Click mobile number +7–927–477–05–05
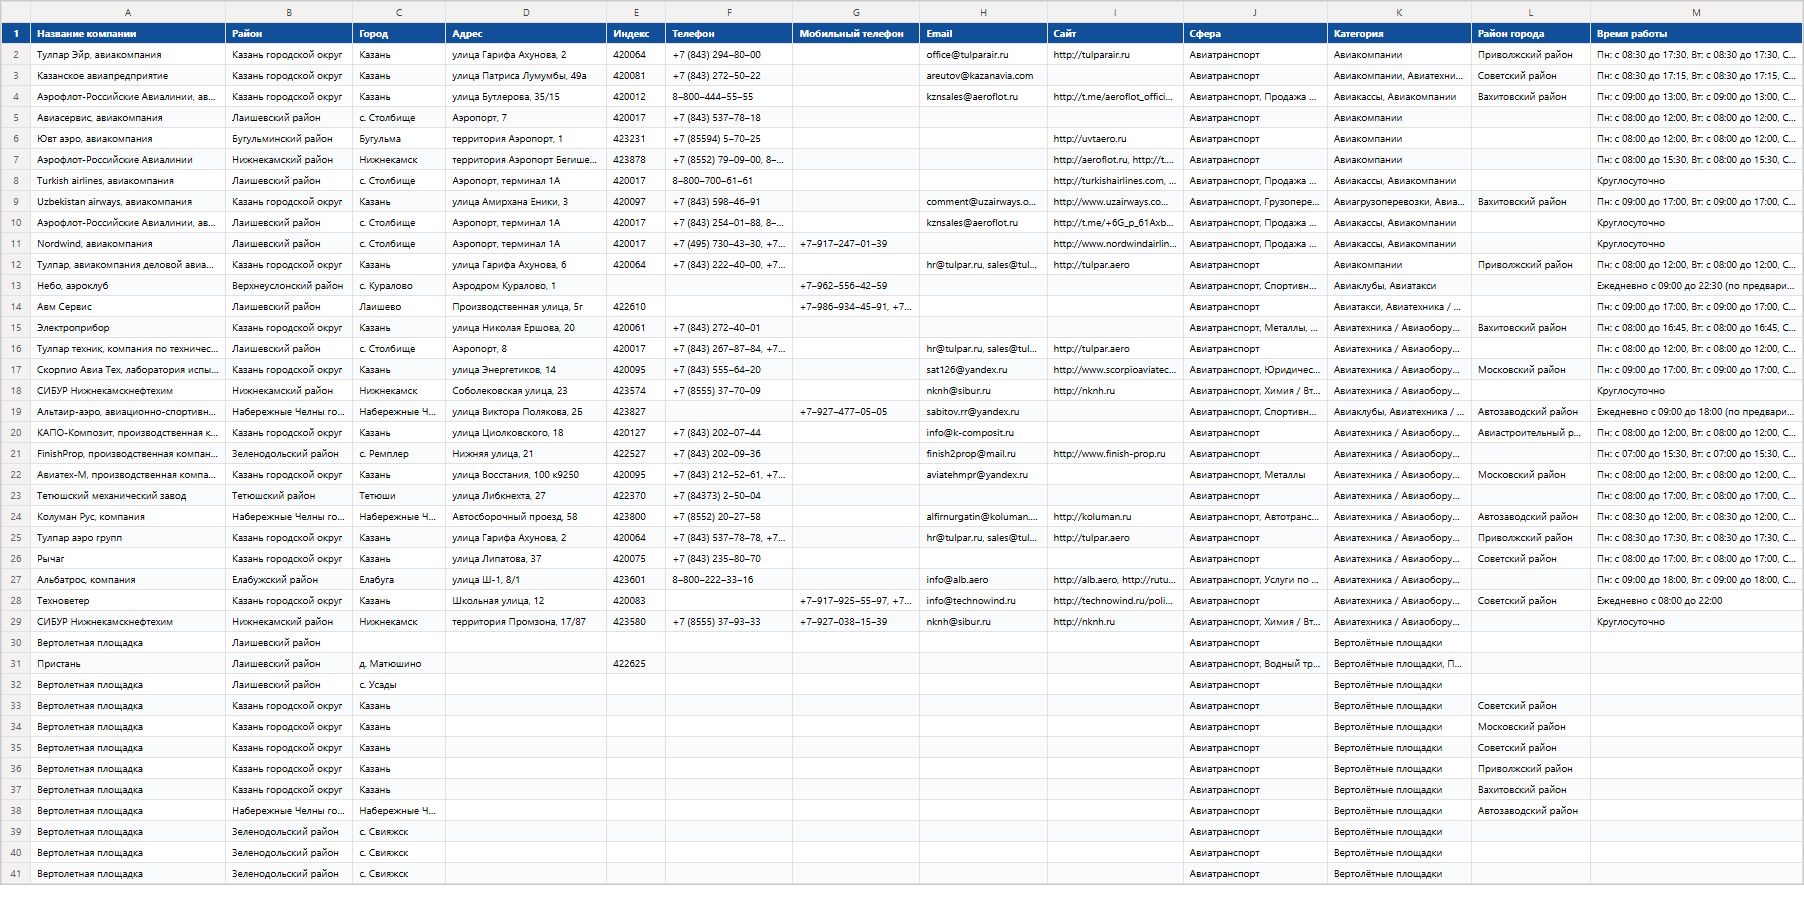The height and width of the screenshot is (902, 1804). pyautogui.click(x=856, y=412)
